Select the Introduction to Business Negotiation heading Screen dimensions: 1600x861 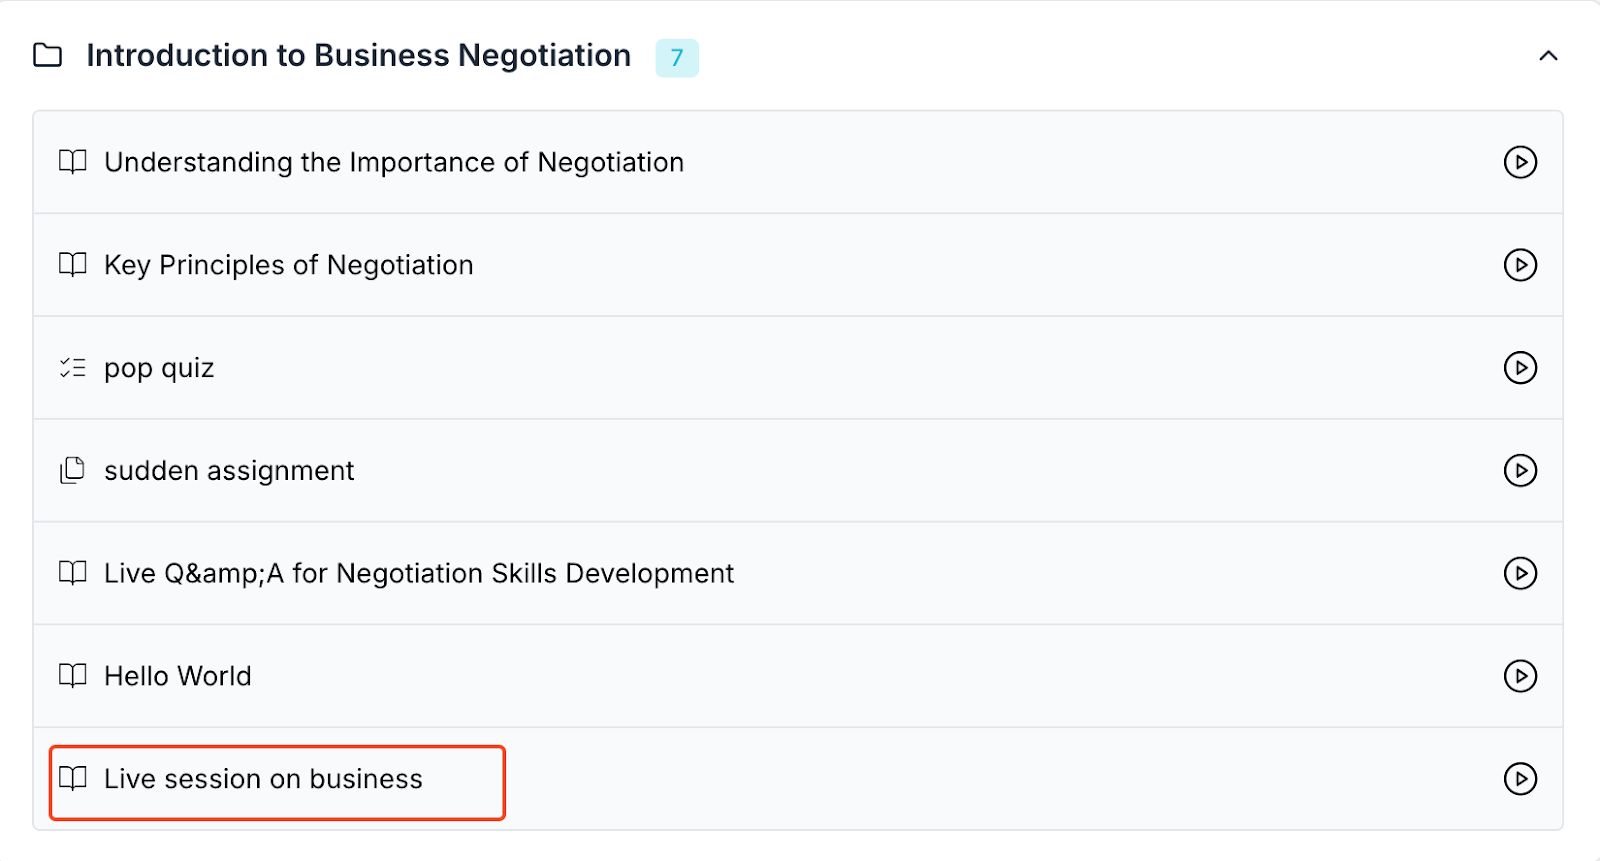click(358, 55)
